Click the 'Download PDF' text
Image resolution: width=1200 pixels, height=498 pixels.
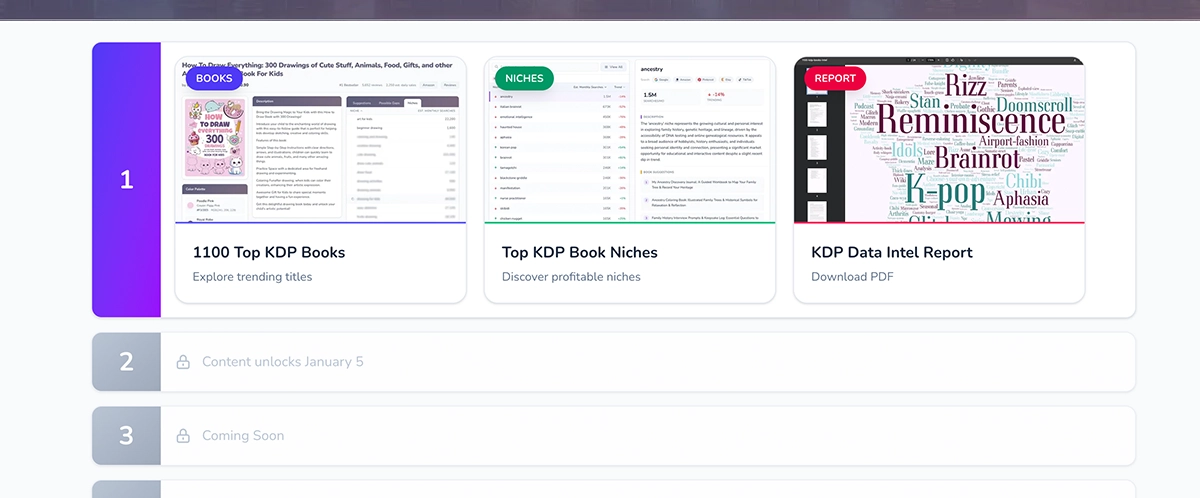[x=852, y=277]
